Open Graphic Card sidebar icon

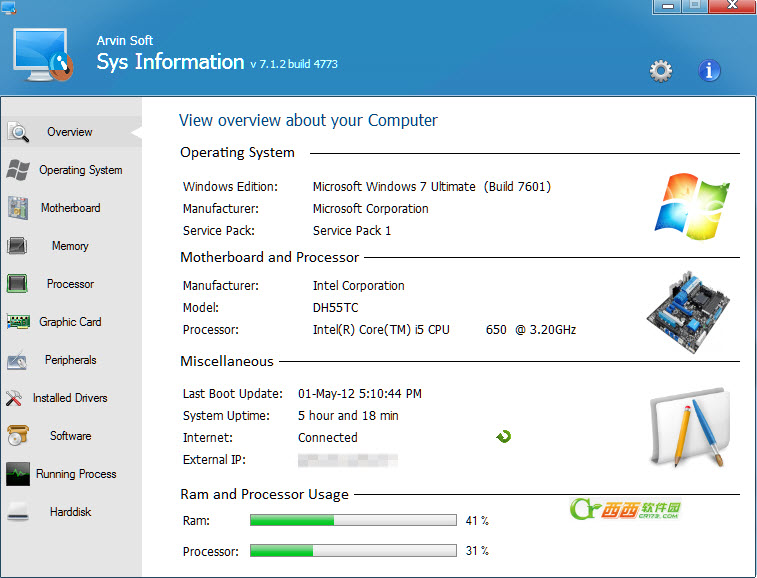[x=17, y=322]
